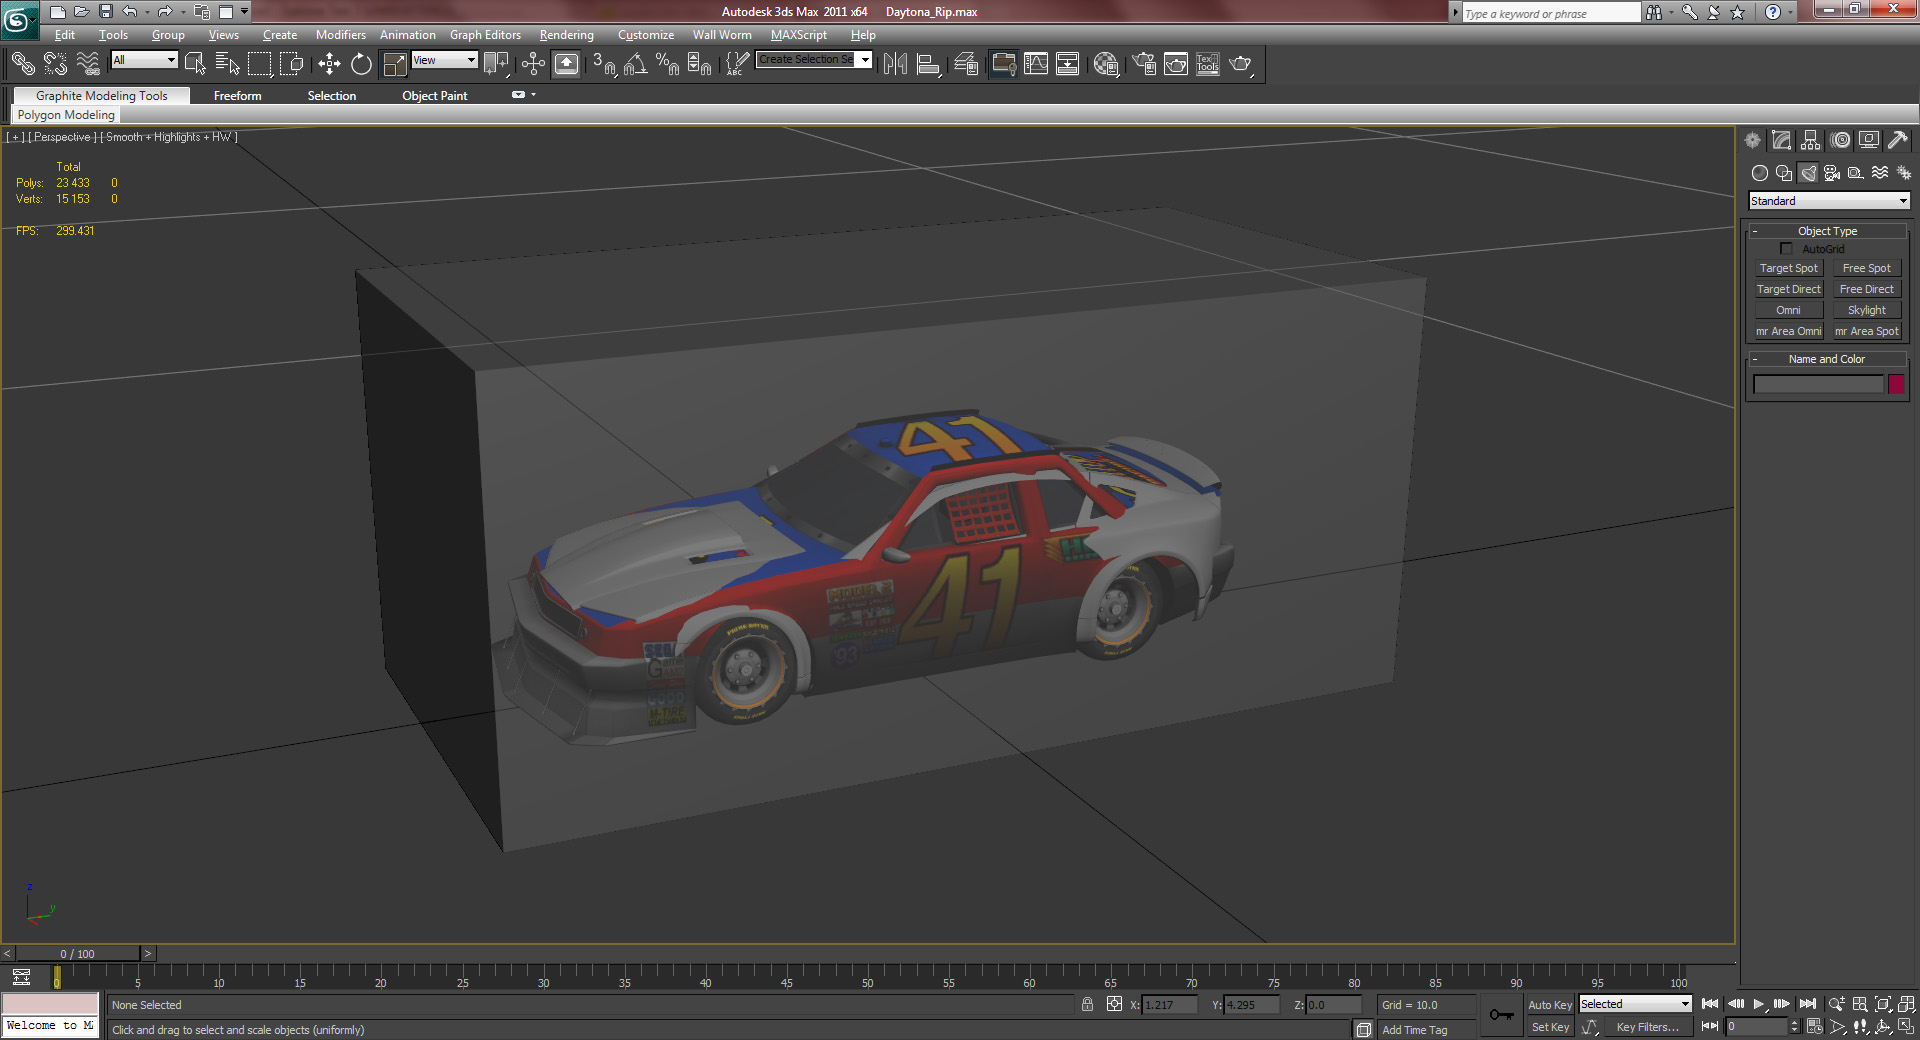Toggle the 3D Snaps button
1920x1040 pixels.
603,64
